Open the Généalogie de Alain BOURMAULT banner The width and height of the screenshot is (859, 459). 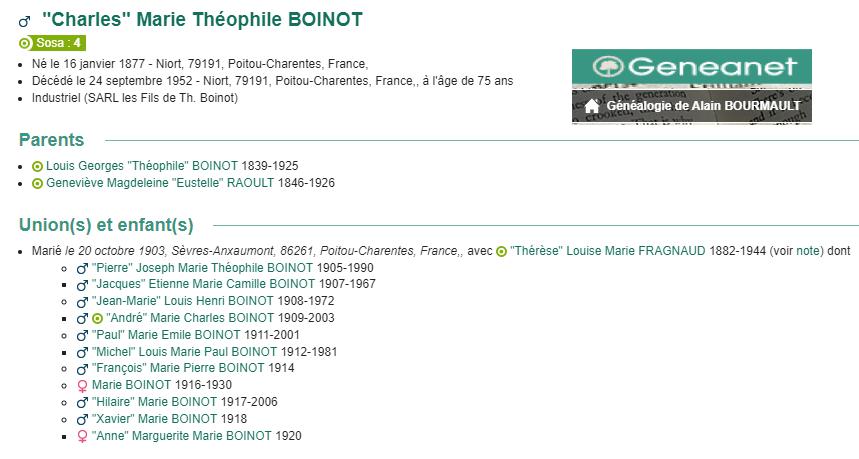coord(692,106)
